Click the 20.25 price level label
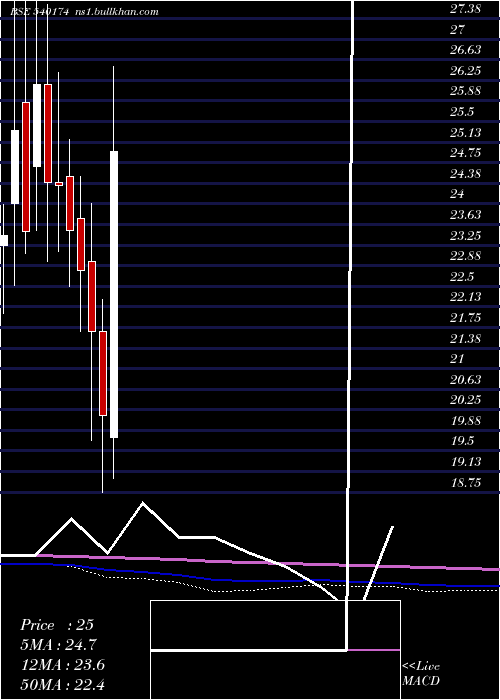The image size is (500, 700). click(x=465, y=400)
